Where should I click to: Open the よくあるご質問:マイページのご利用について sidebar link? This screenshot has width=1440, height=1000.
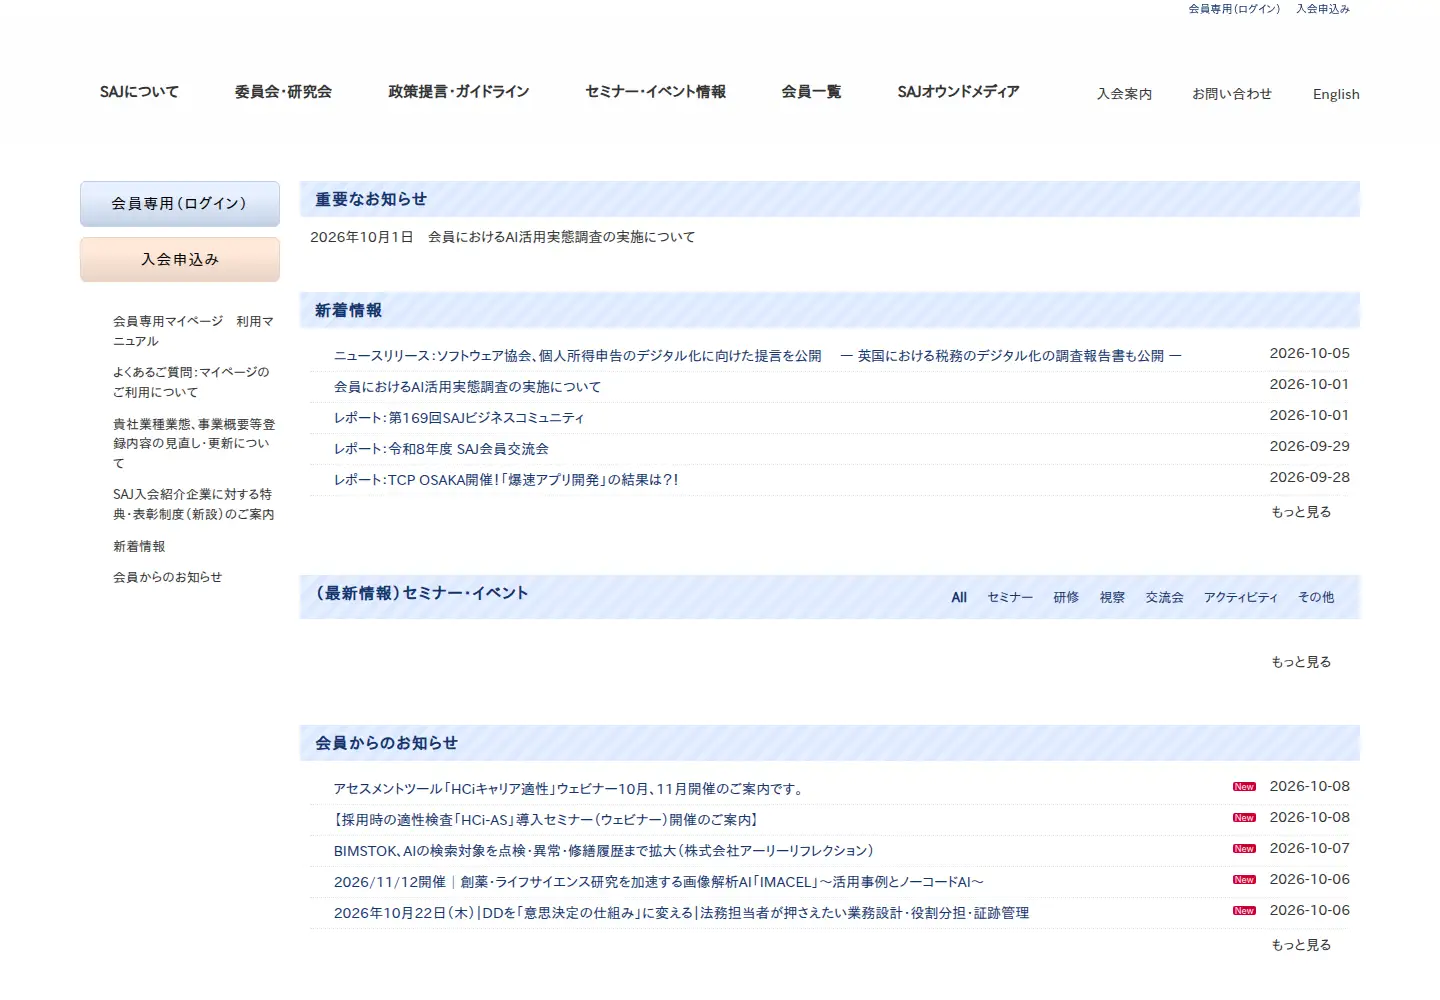[191, 382]
